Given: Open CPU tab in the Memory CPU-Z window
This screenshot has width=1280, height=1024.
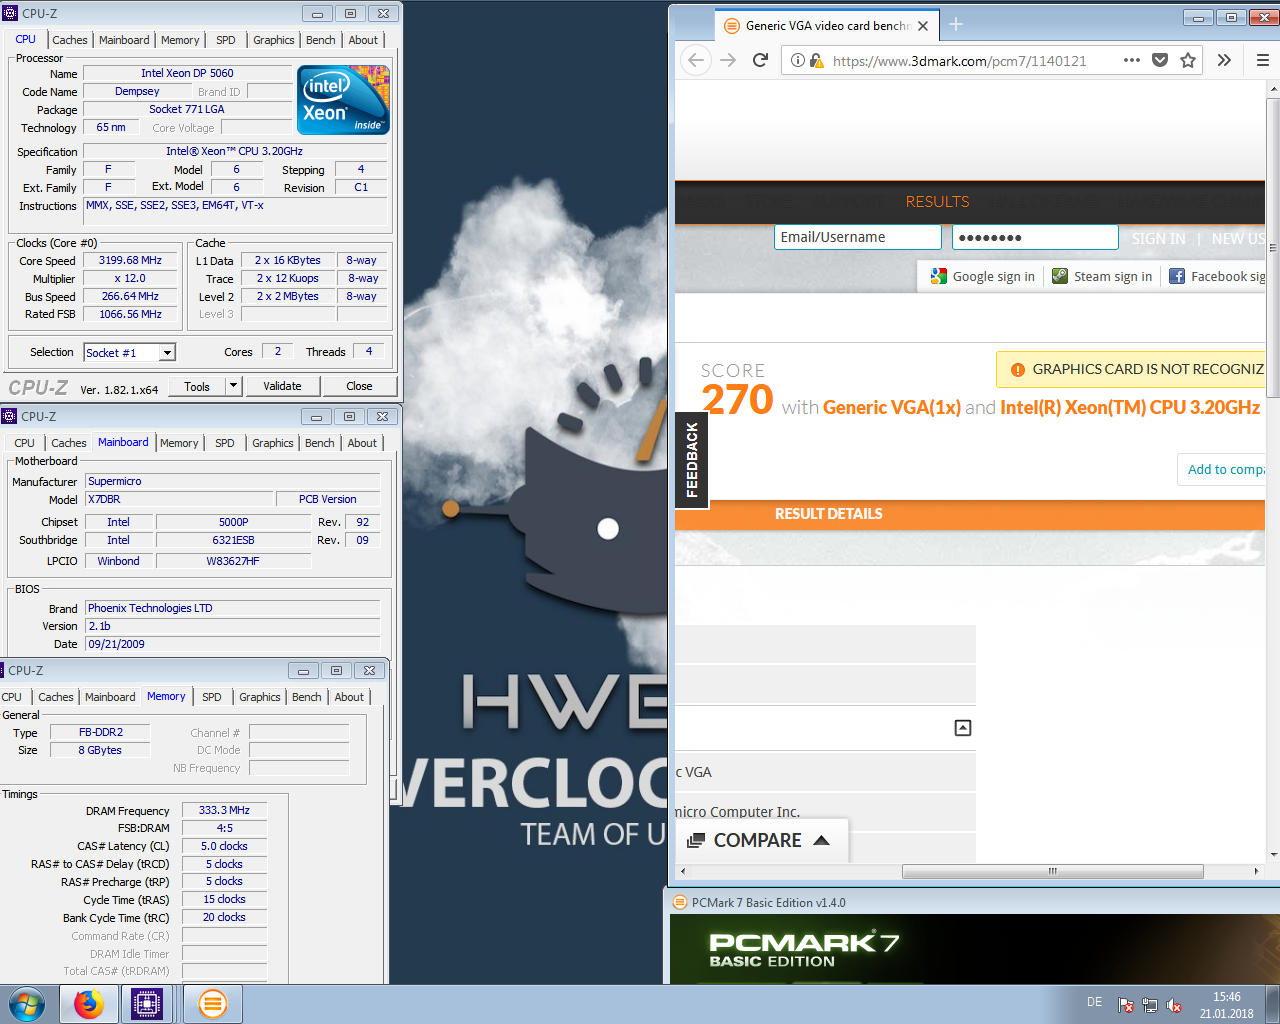Looking at the screenshot, I should (x=12, y=697).
